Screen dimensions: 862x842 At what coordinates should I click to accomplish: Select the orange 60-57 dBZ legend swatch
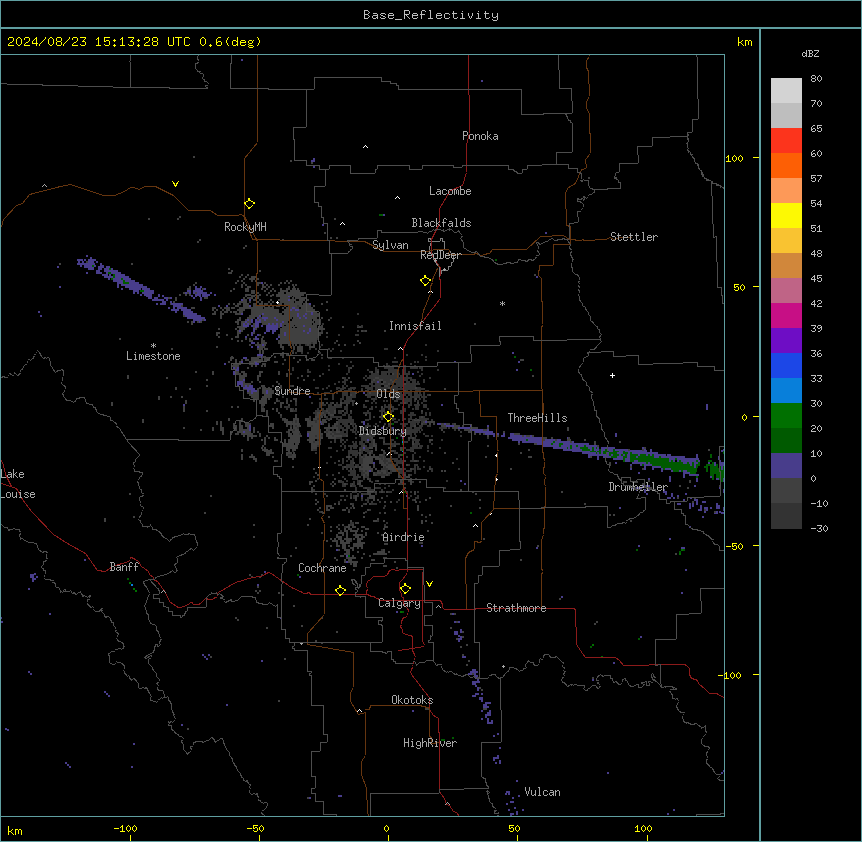click(x=786, y=165)
